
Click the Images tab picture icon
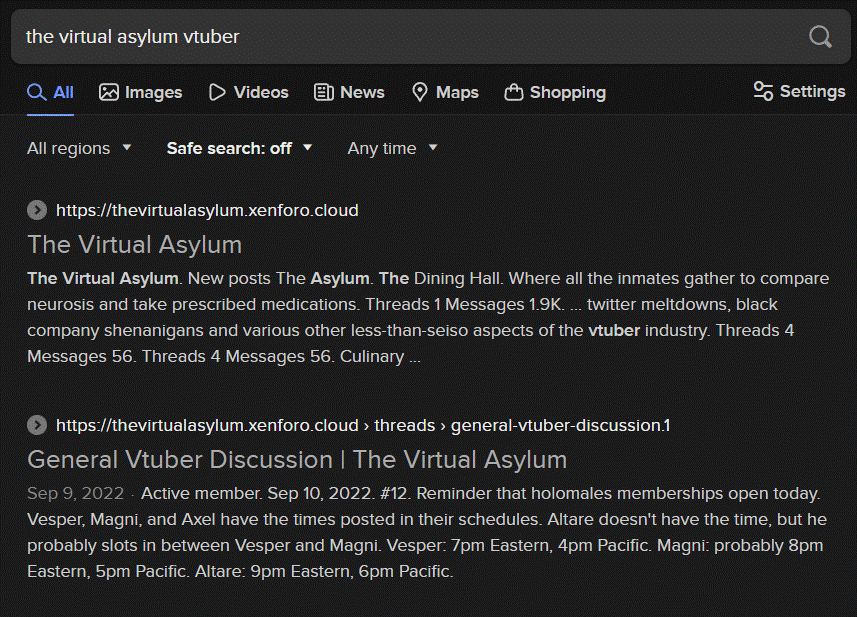109,92
